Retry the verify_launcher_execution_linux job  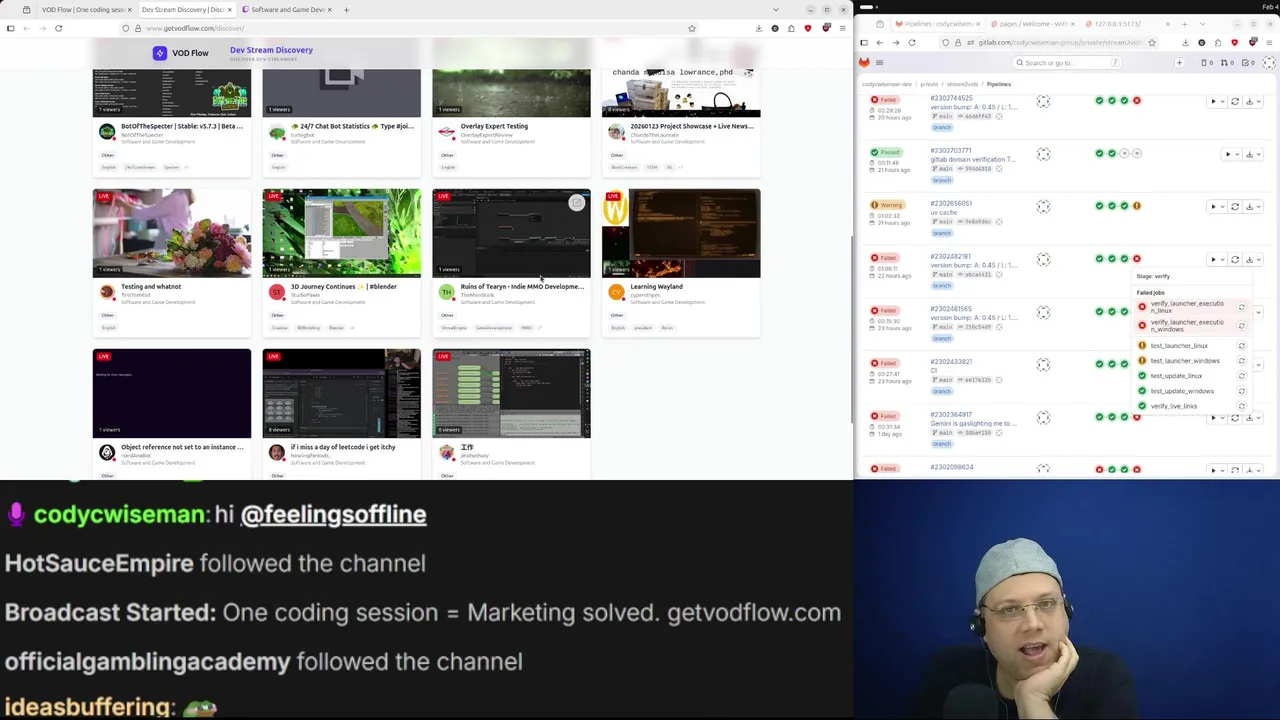(1241, 307)
